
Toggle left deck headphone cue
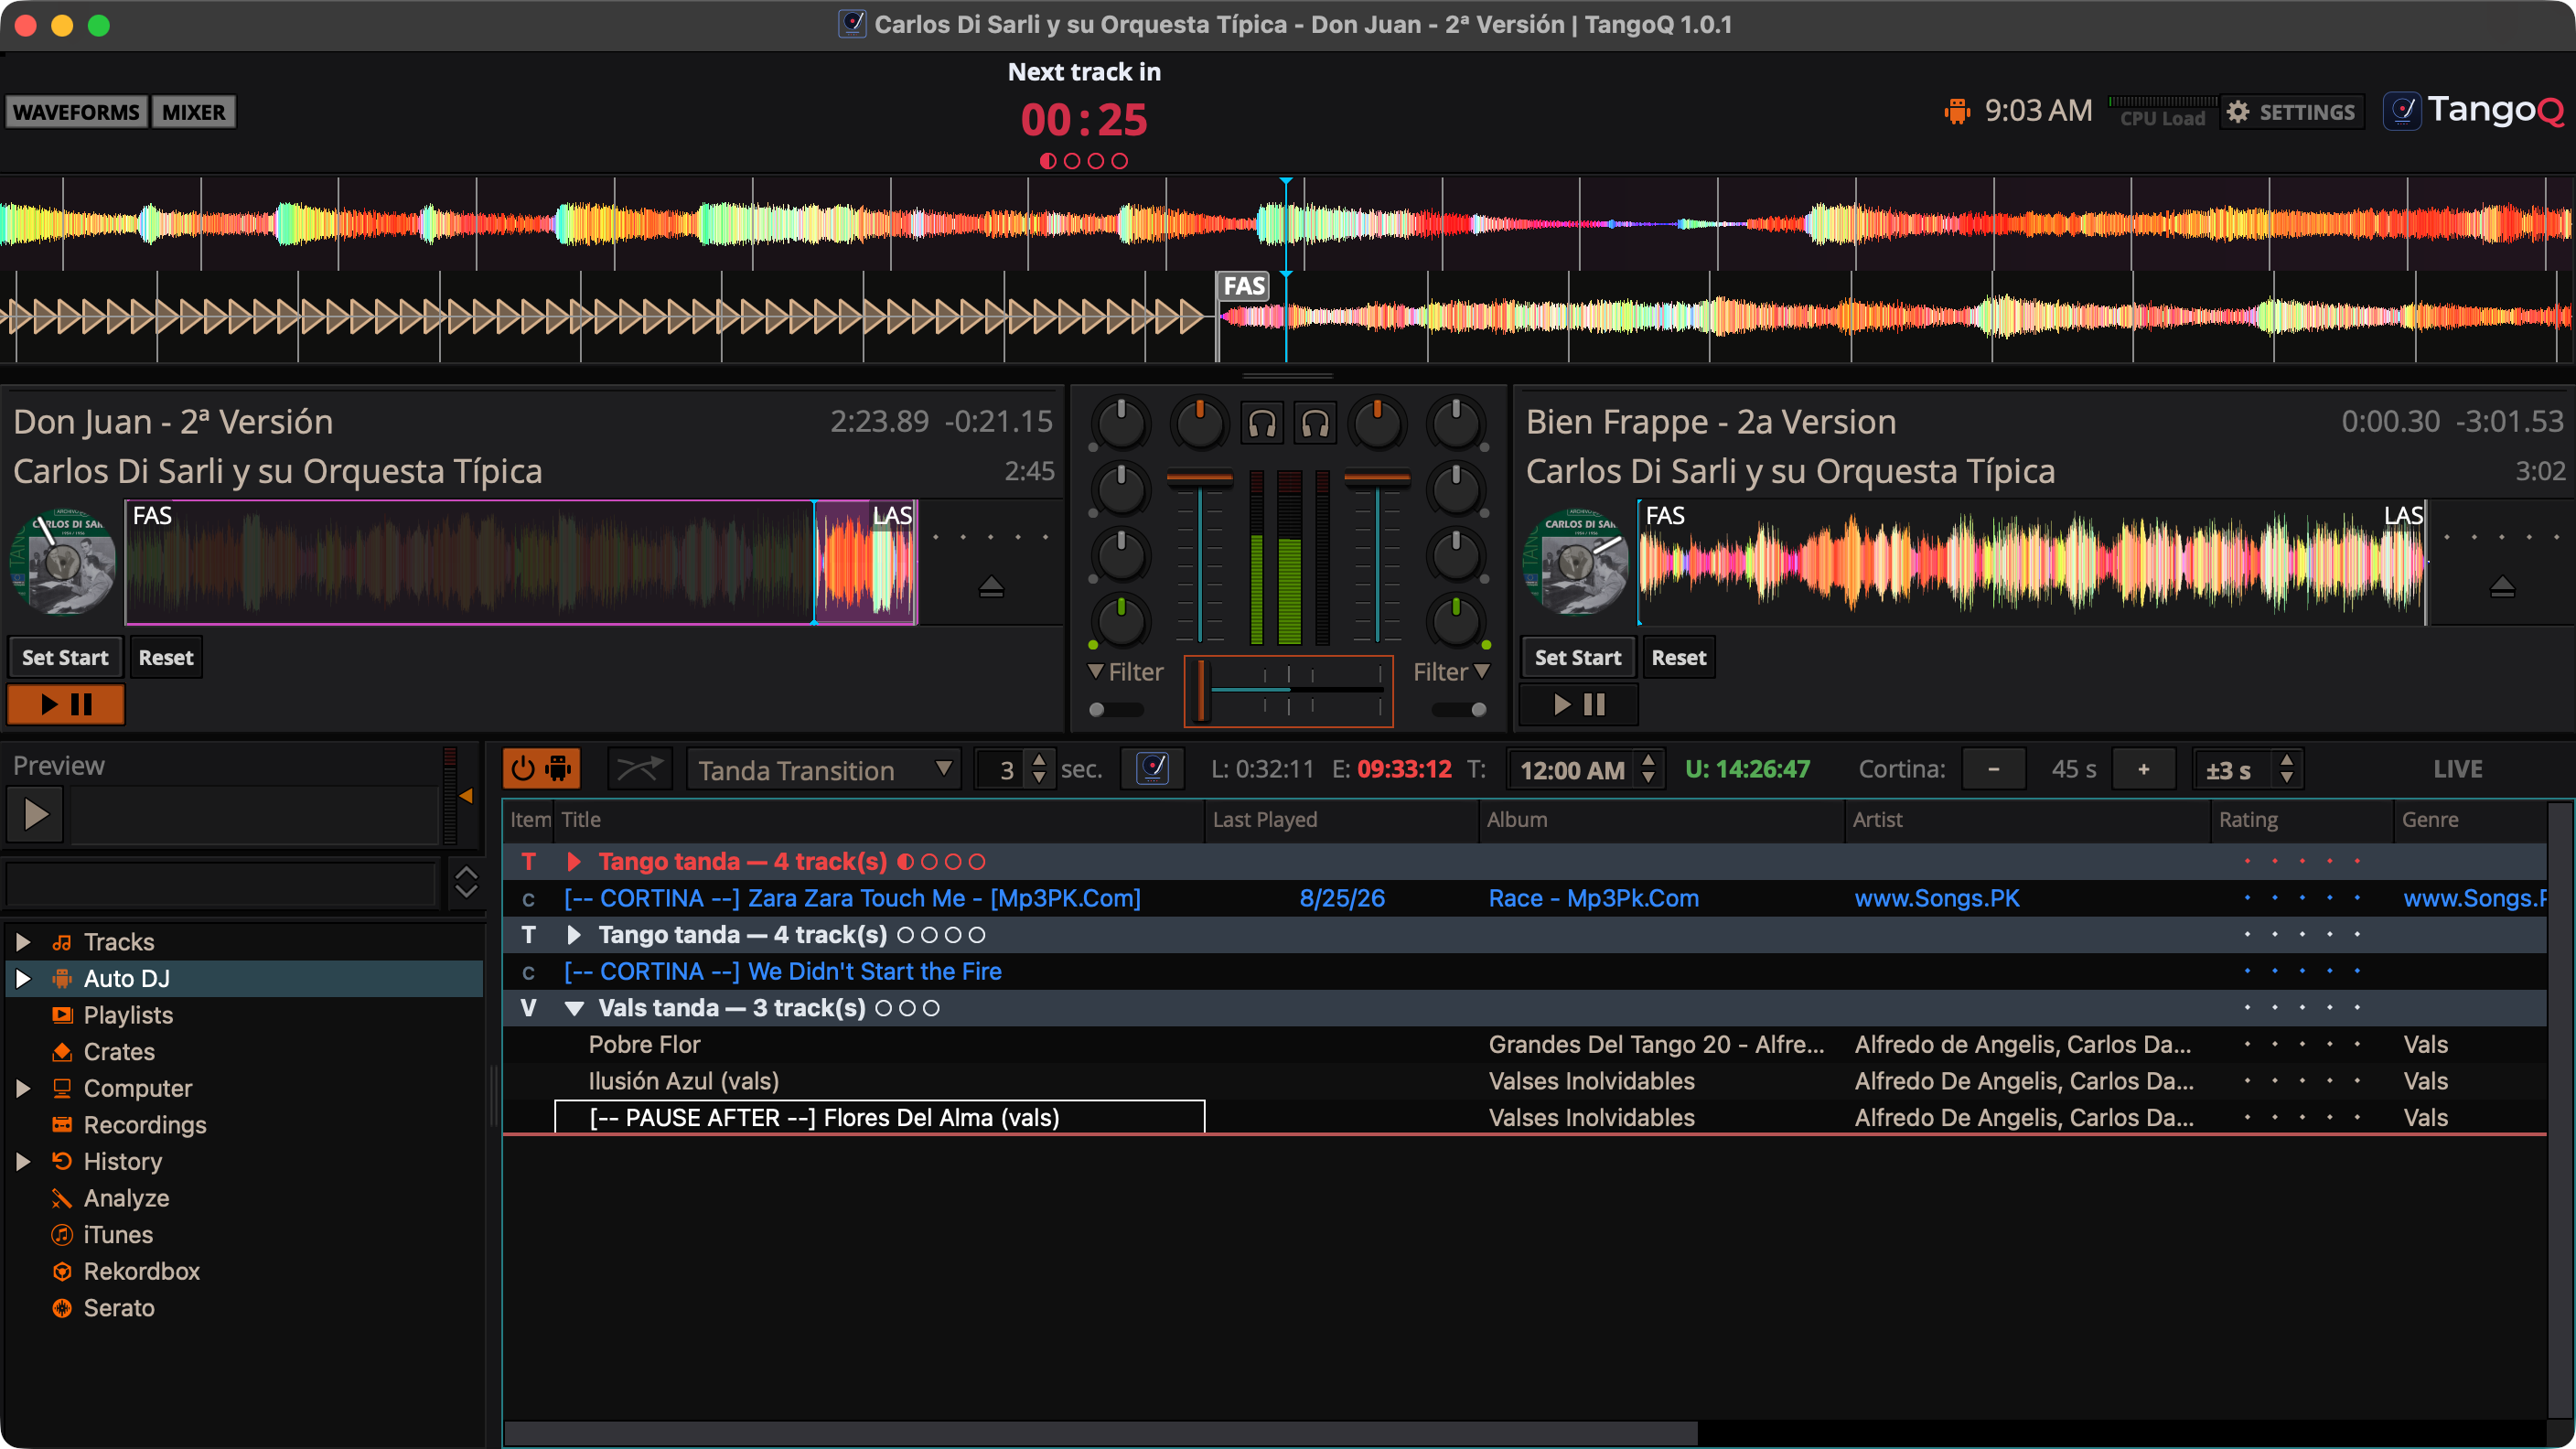[x=1262, y=424]
